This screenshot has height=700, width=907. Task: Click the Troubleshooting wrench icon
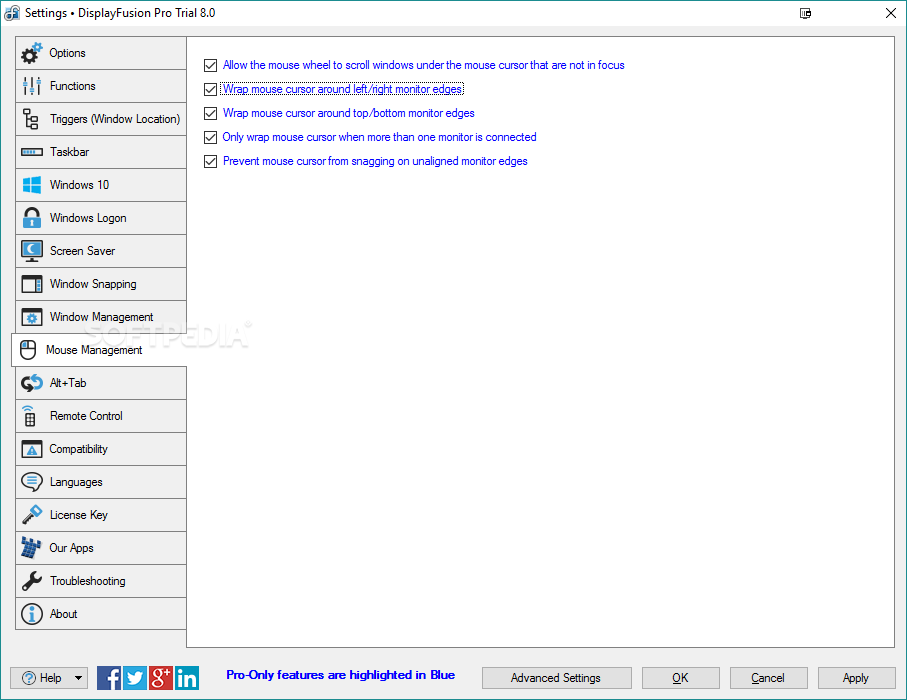click(x=32, y=581)
